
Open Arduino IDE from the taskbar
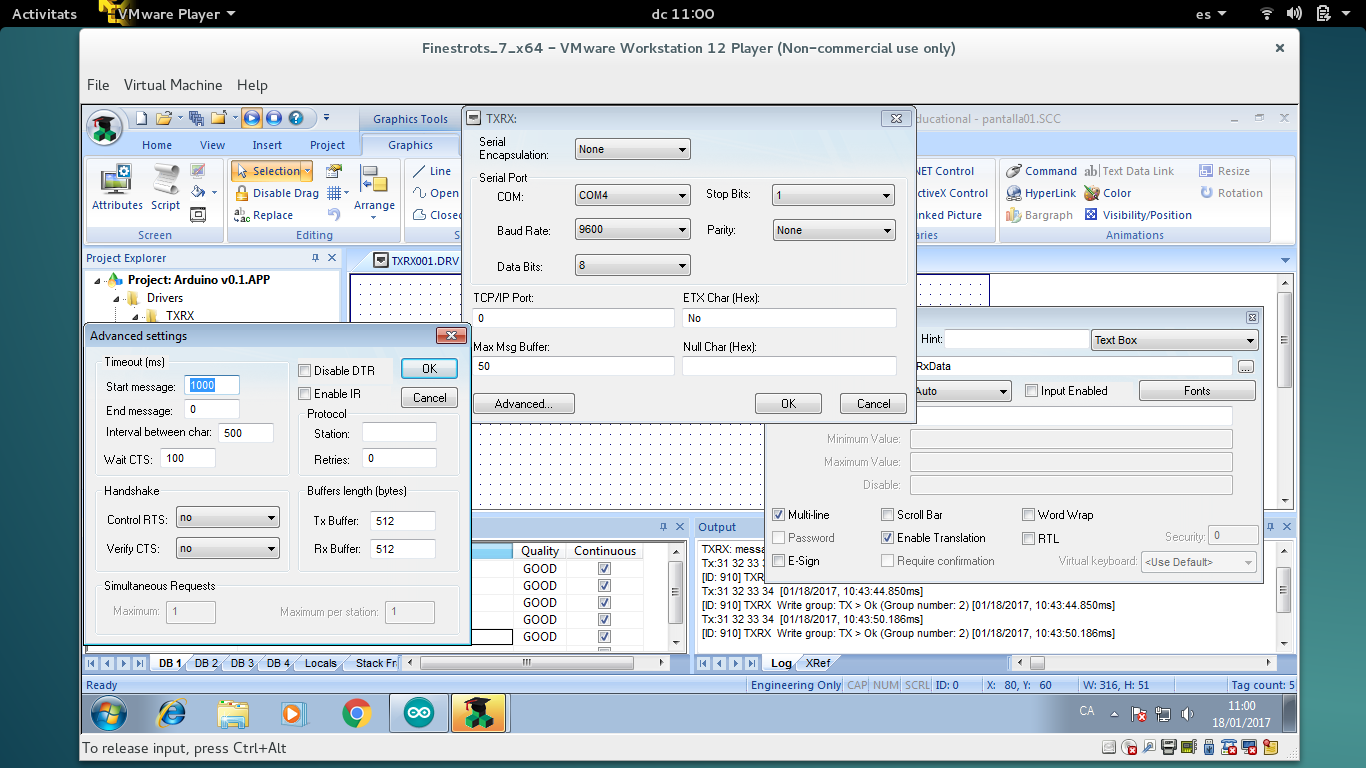point(419,713)
